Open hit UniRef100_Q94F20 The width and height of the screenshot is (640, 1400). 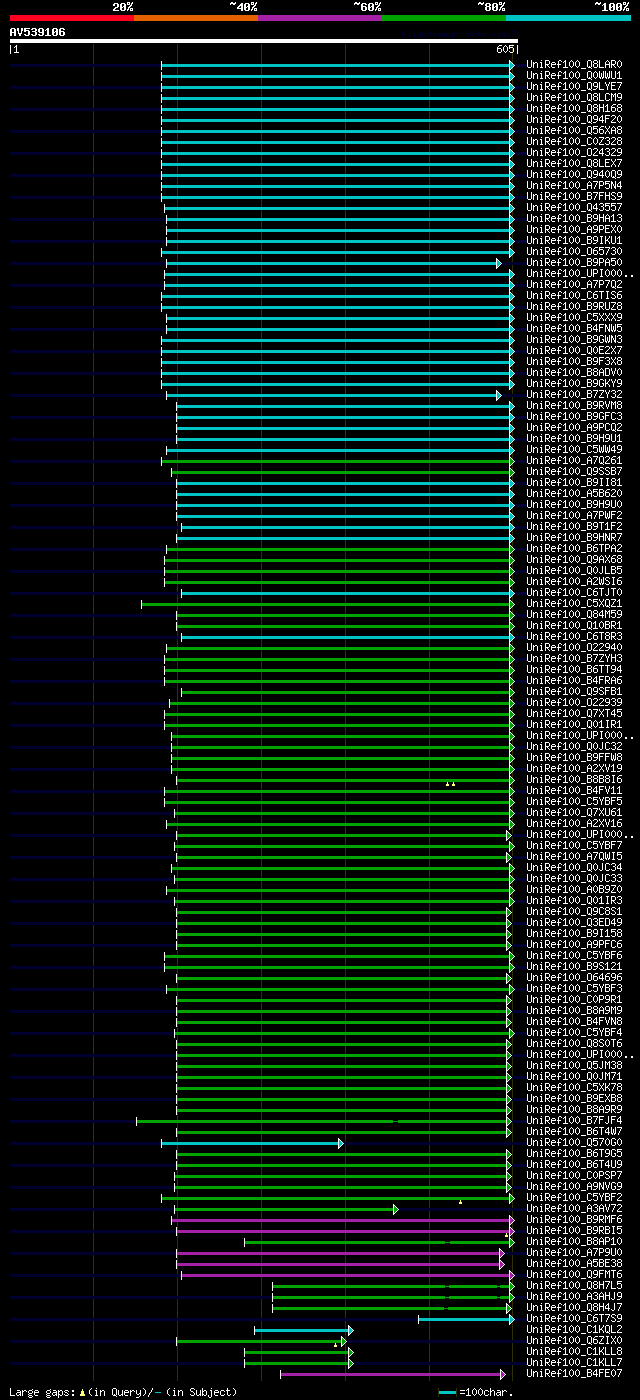pos(574,120)
